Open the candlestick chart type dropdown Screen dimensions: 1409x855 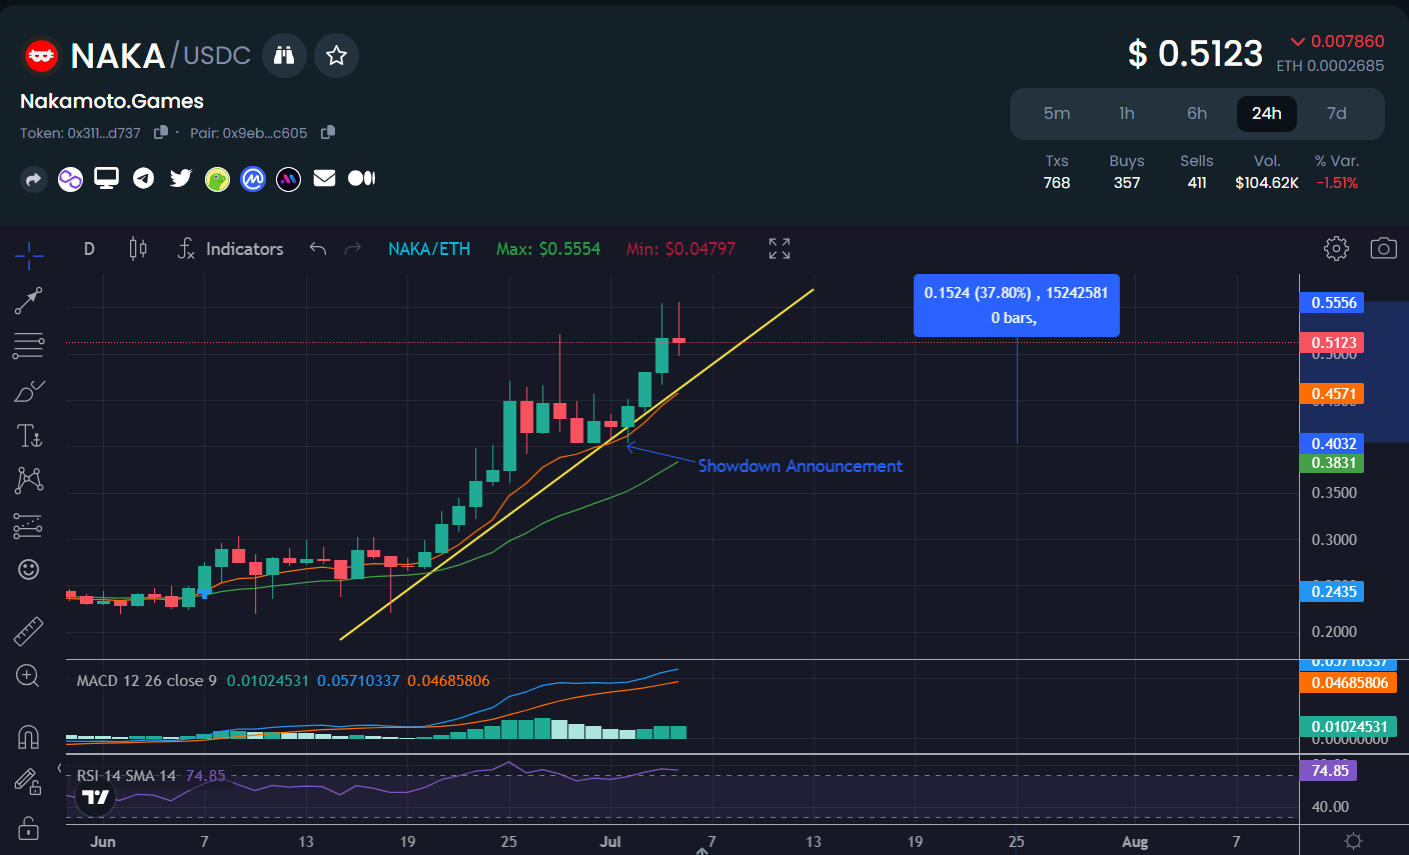click(x=138, y=249)
